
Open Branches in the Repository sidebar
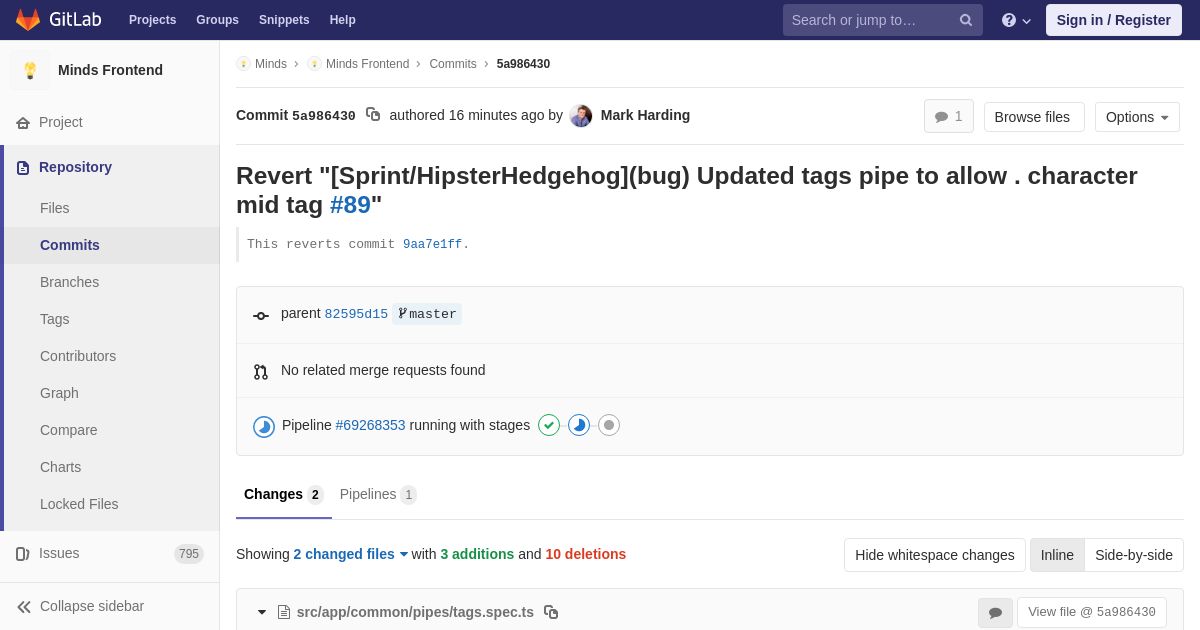tap(69, 282)
